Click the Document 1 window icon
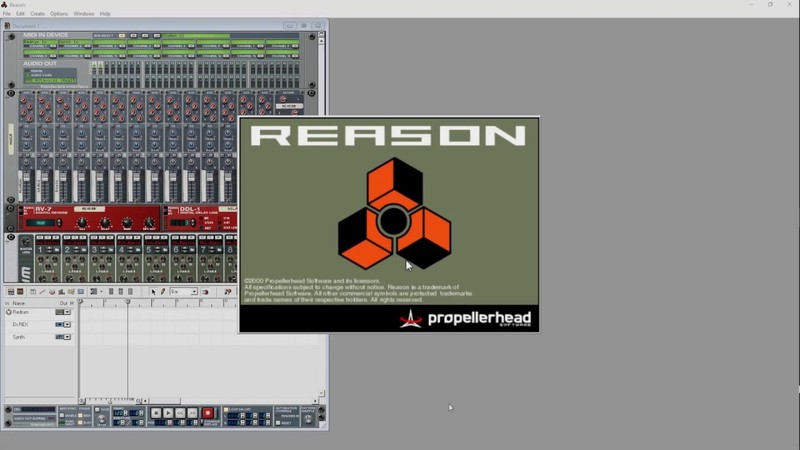 coord(7,26)
